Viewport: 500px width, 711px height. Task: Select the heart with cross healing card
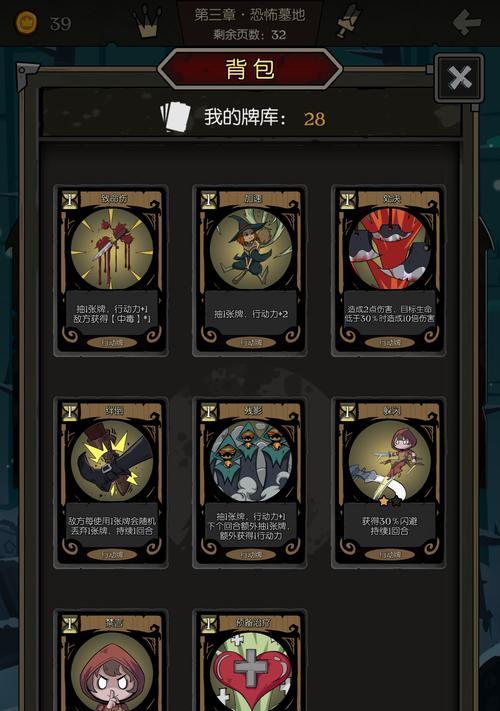pos(250,660)
